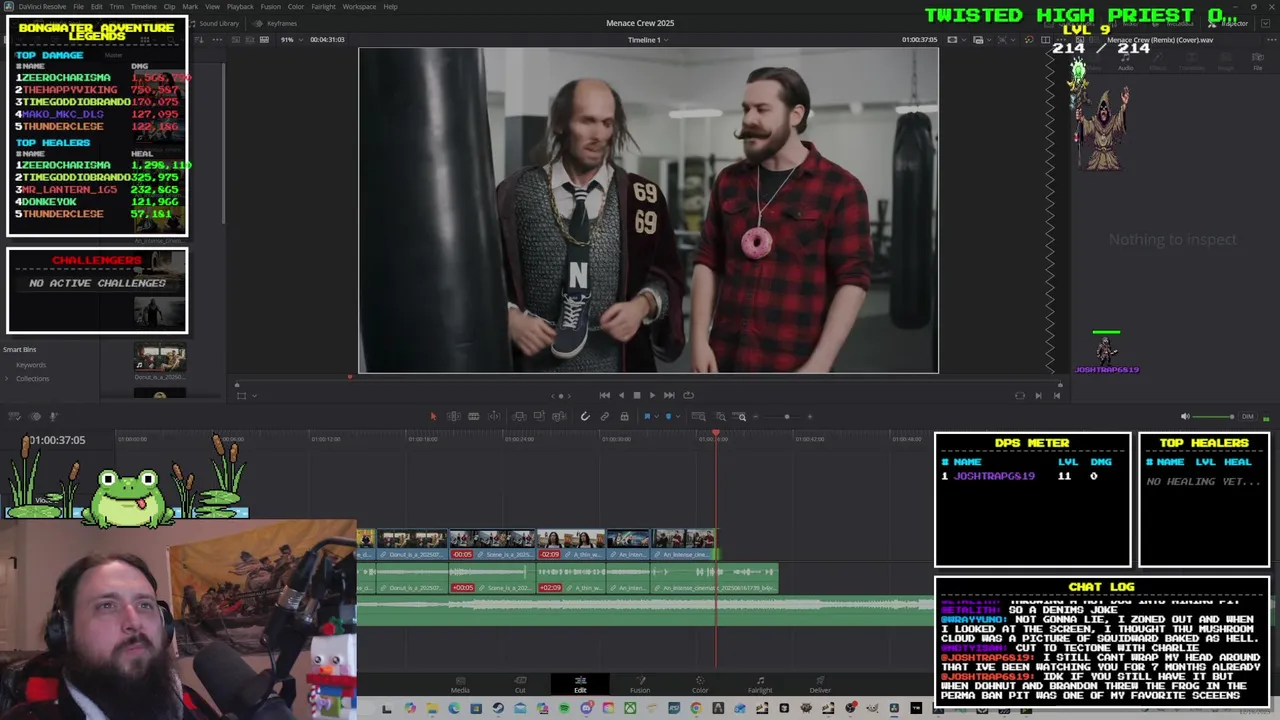This screenshot has height=720, width=1280.
Task: Open the File menu
Action: coord(78,7)
